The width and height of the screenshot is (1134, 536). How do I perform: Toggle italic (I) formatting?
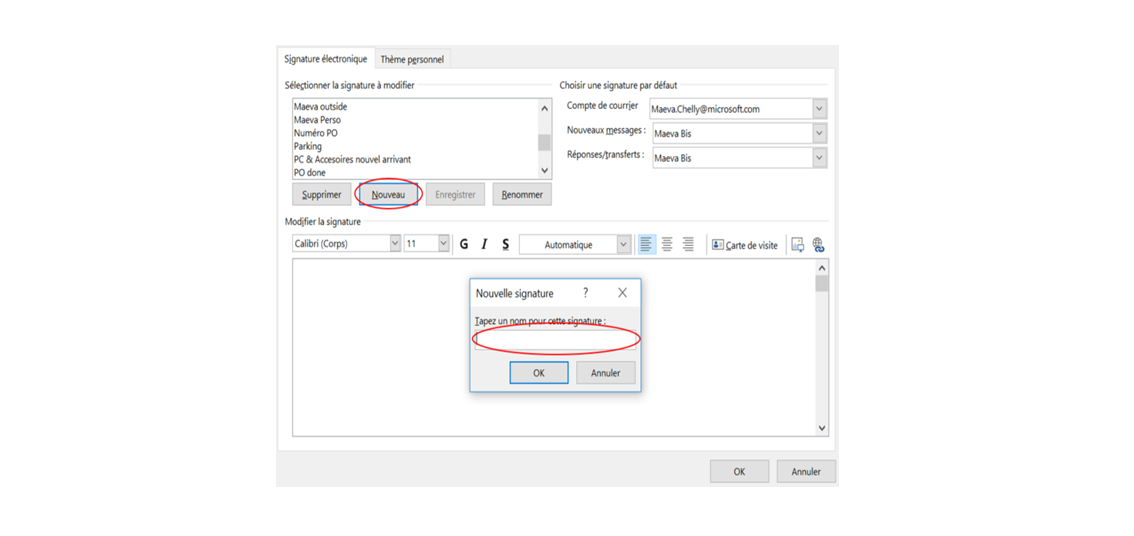485,244
